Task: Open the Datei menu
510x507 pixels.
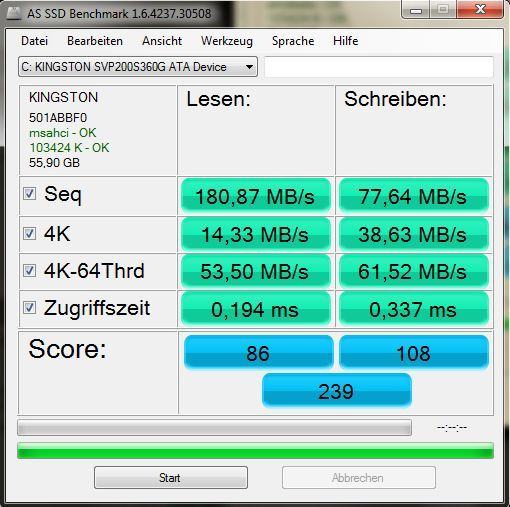Action: (34, 41)
